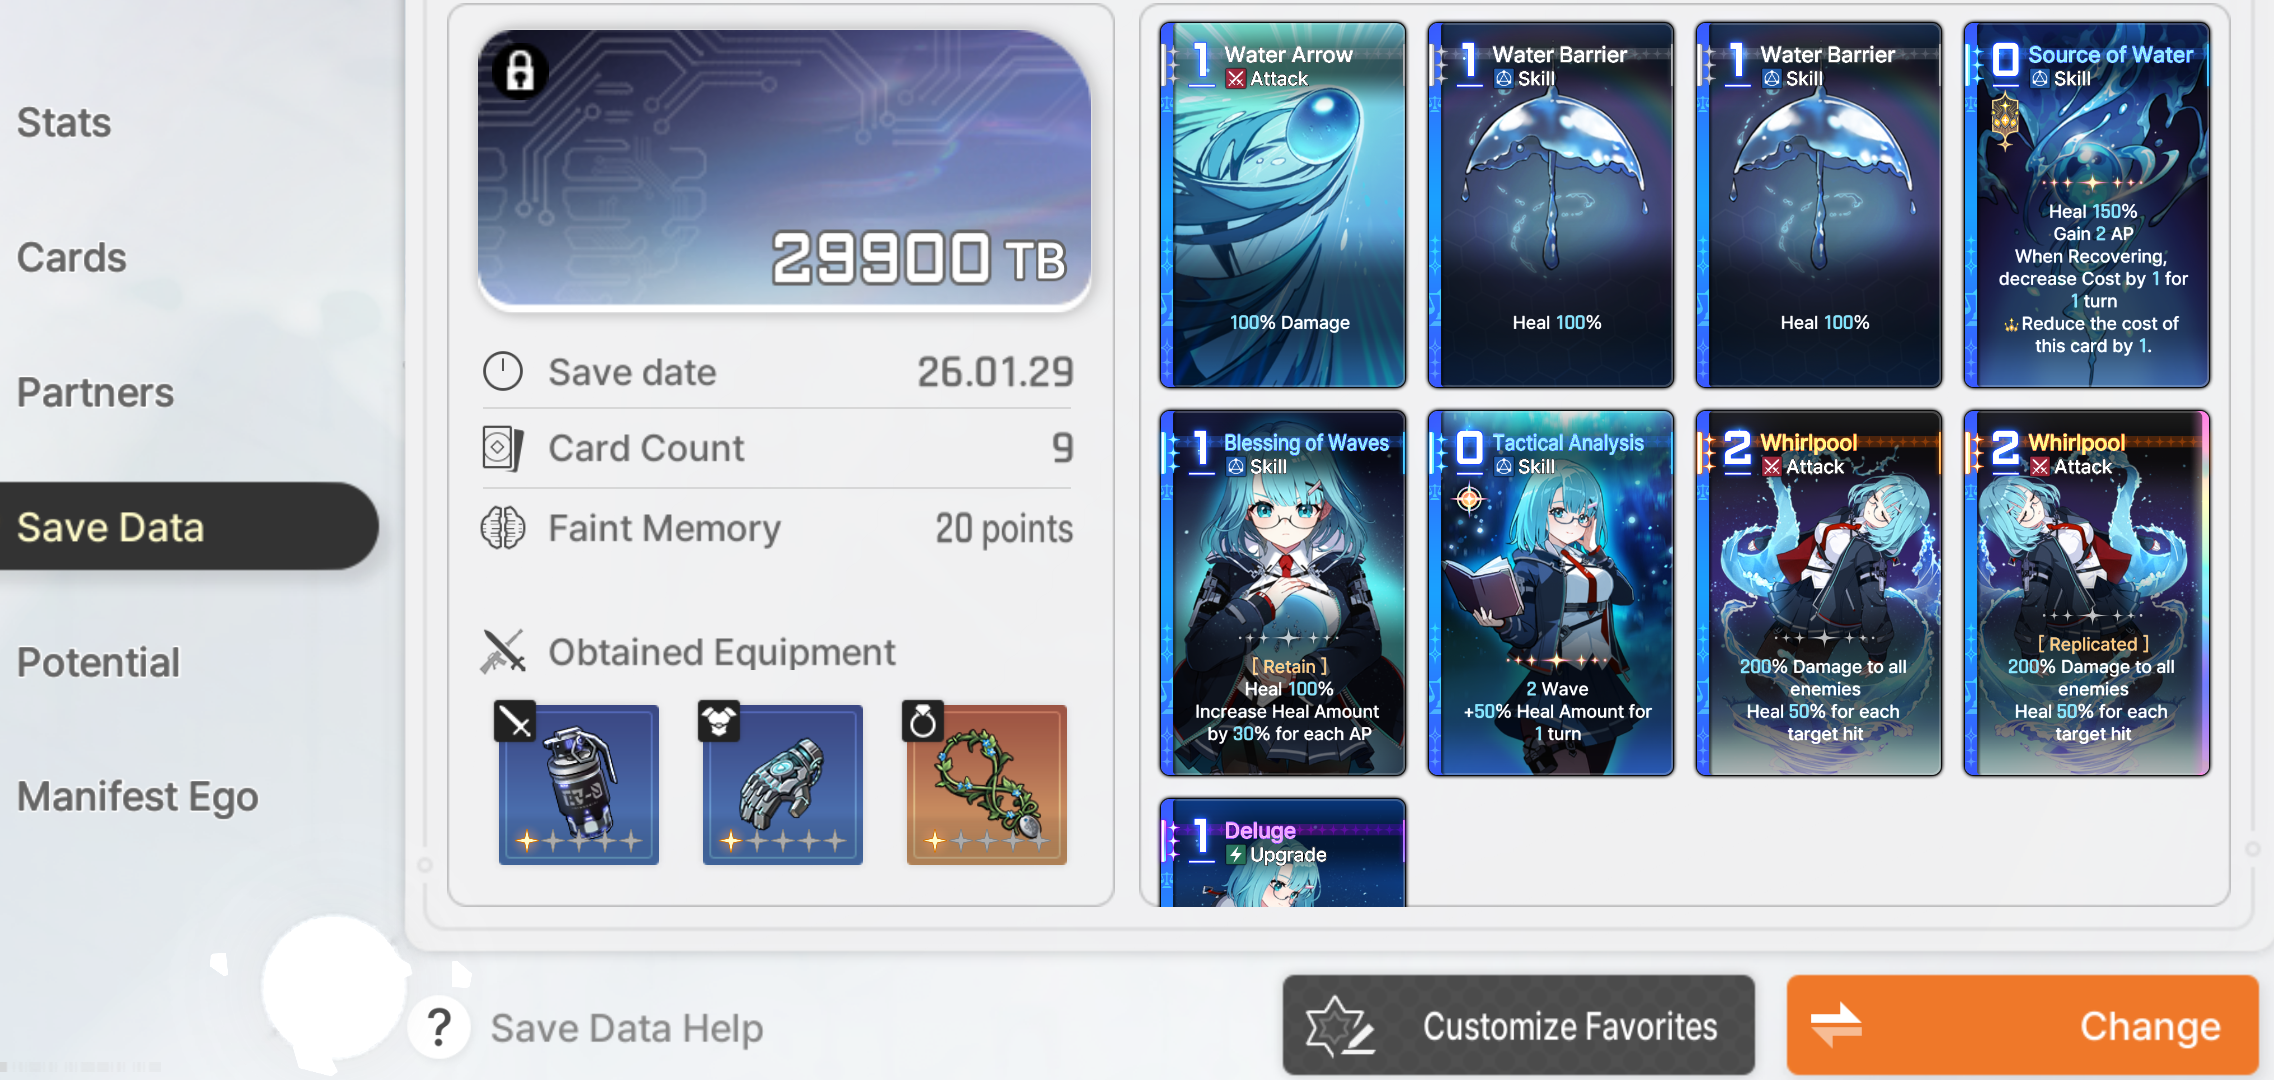This screenshot has width=2274, height=1080.
Task: Open the Stats tab
Action: 64,123
